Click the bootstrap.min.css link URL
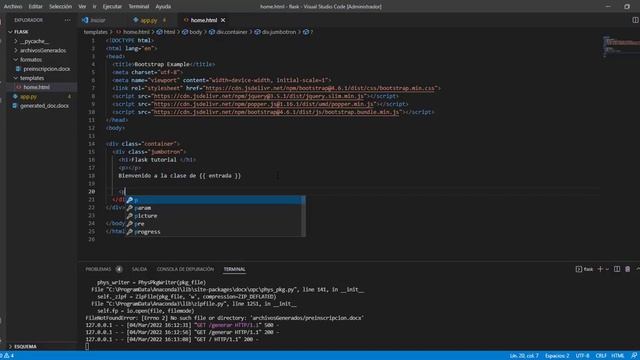 (x=321, y=88)
